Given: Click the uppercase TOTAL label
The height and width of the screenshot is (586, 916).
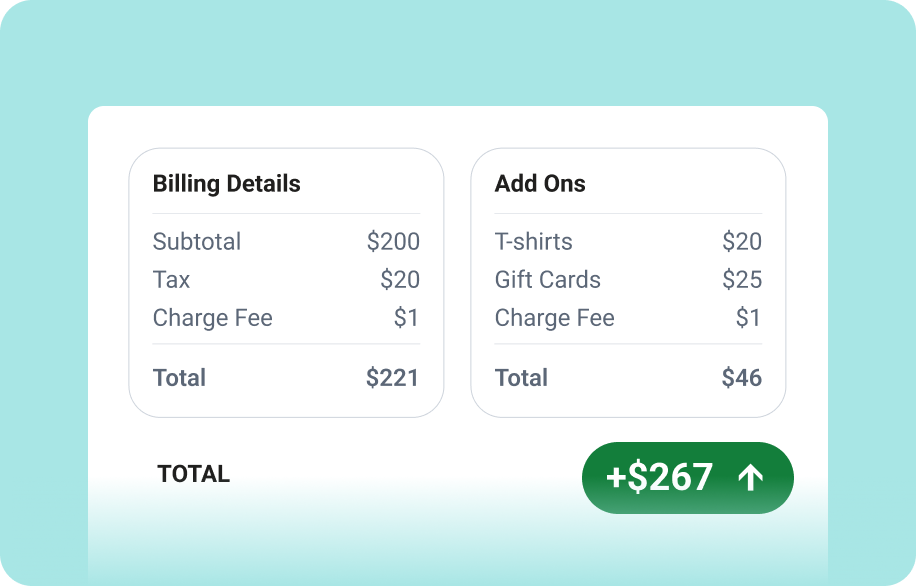Looking at the screenshot, I should (x=193, y=474).
